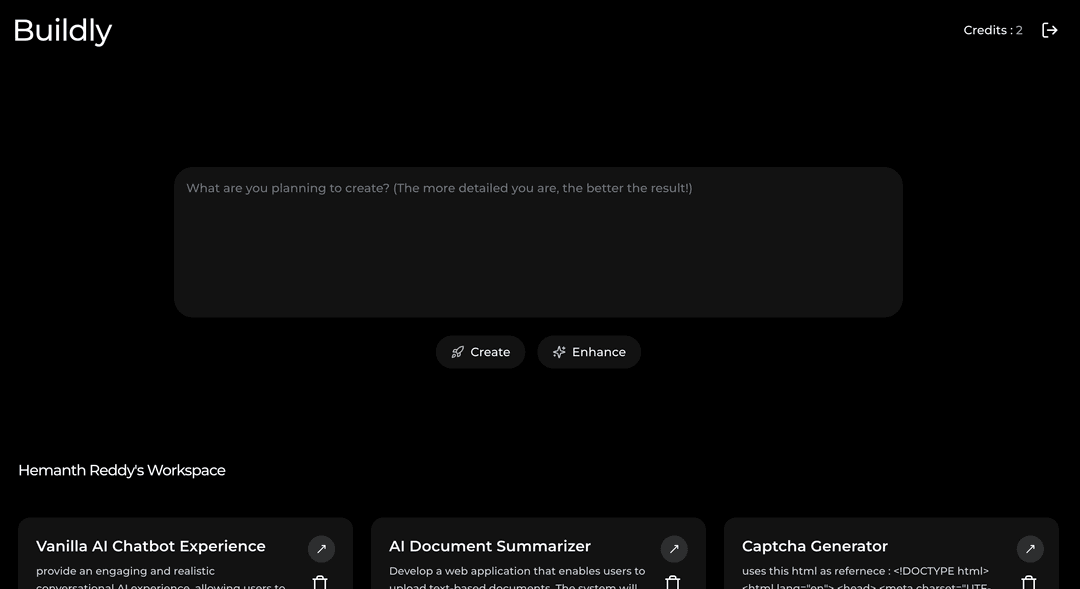
Task: Click the sparkle icon inside Enhance
Action: point(559,352)
